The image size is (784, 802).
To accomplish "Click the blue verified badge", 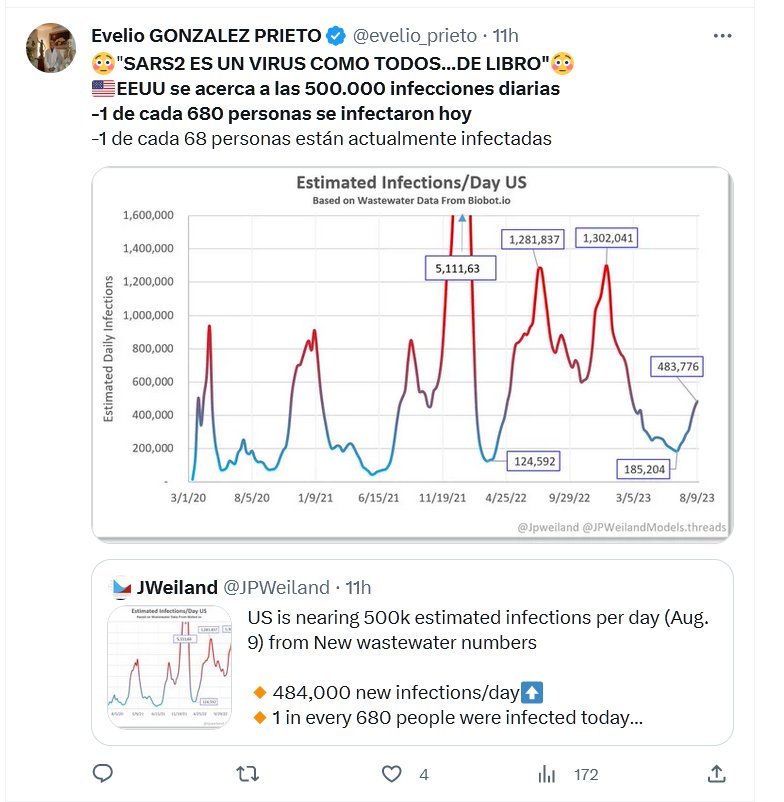I will coord(336,36).
